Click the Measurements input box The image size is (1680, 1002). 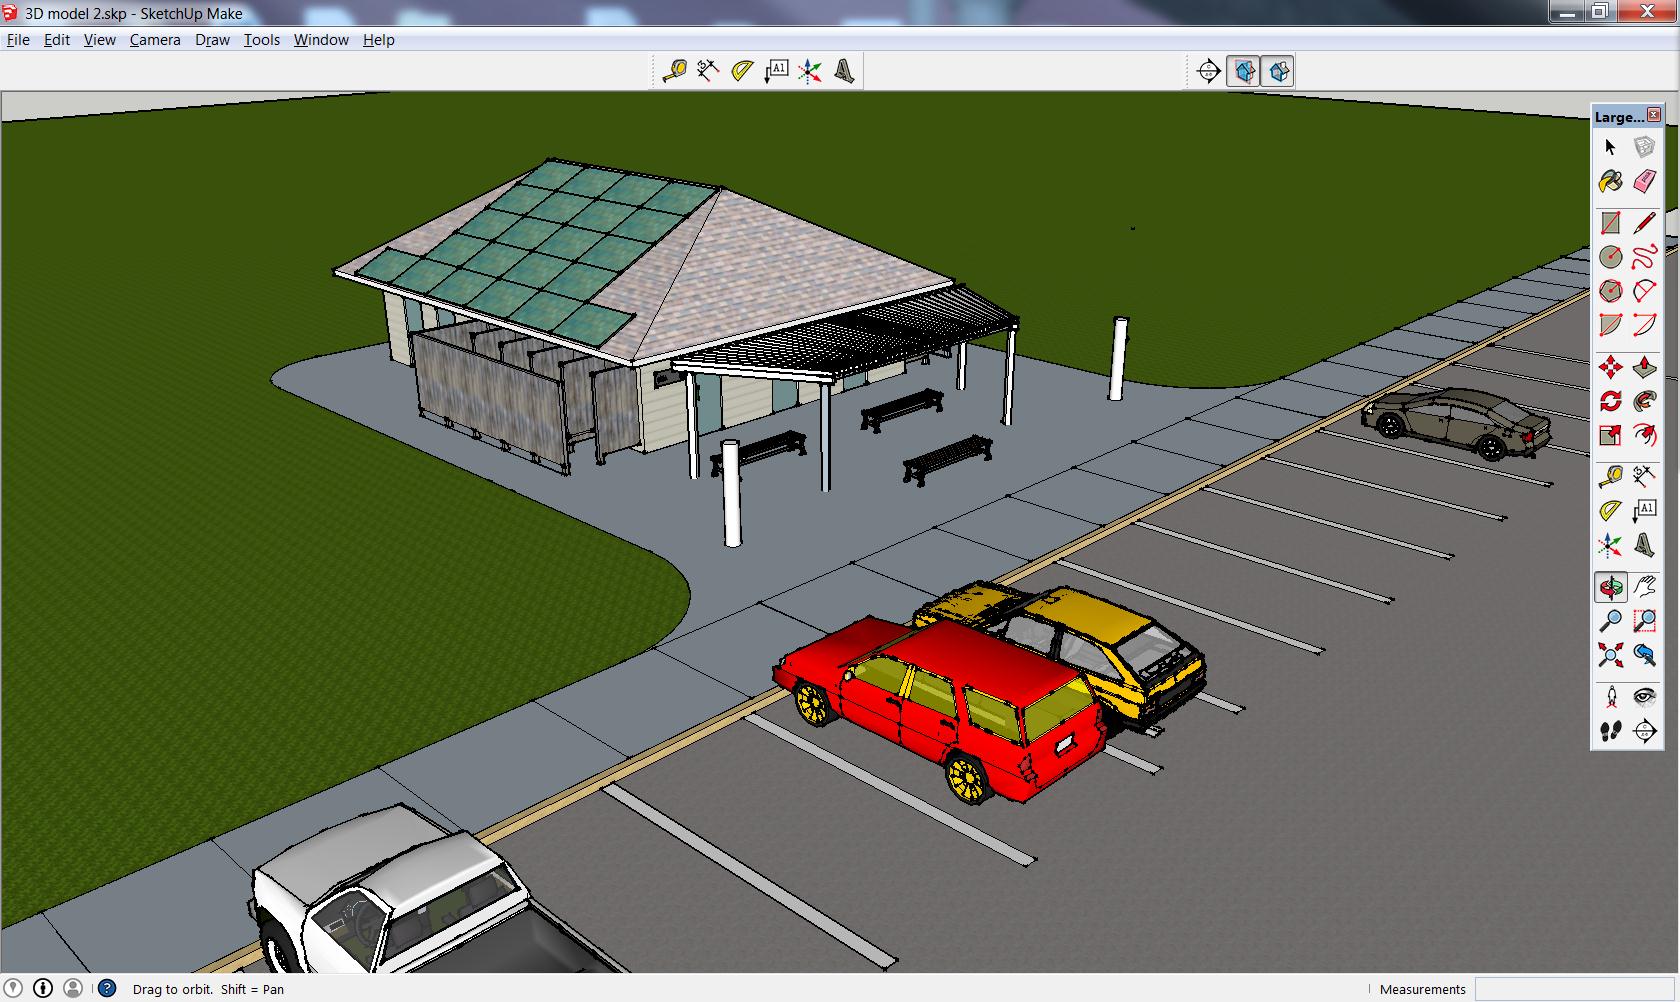coord(1574,989)
